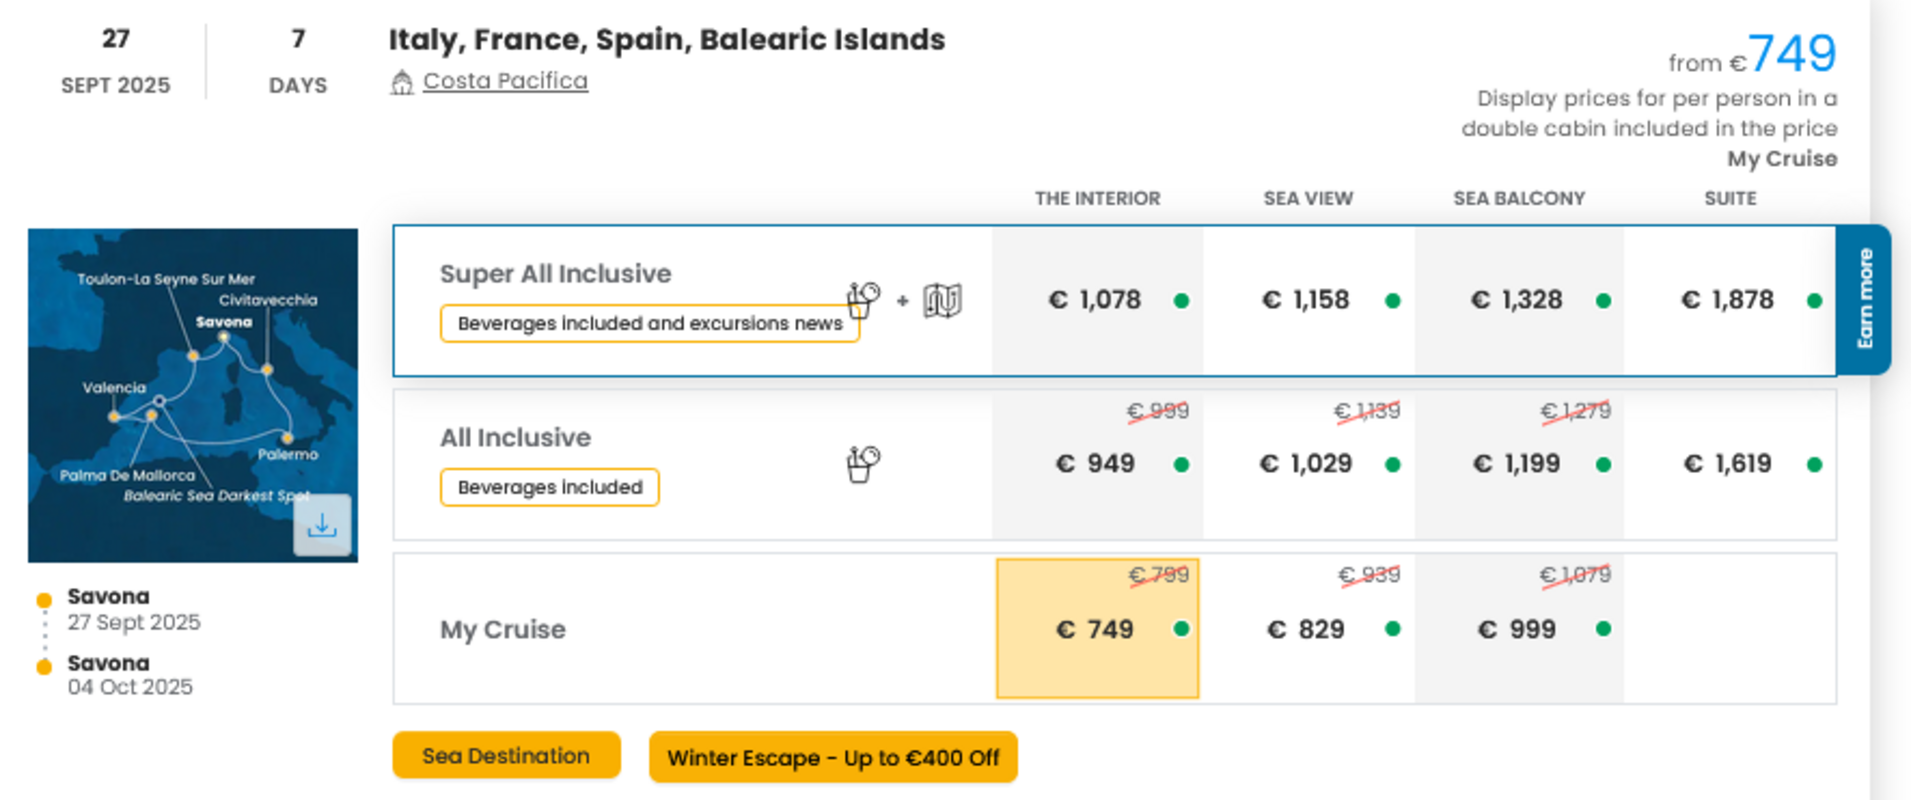Click Beverages included and excursions news label
The width and height of the screenshot is (1911, 800).
click(650, 324)
